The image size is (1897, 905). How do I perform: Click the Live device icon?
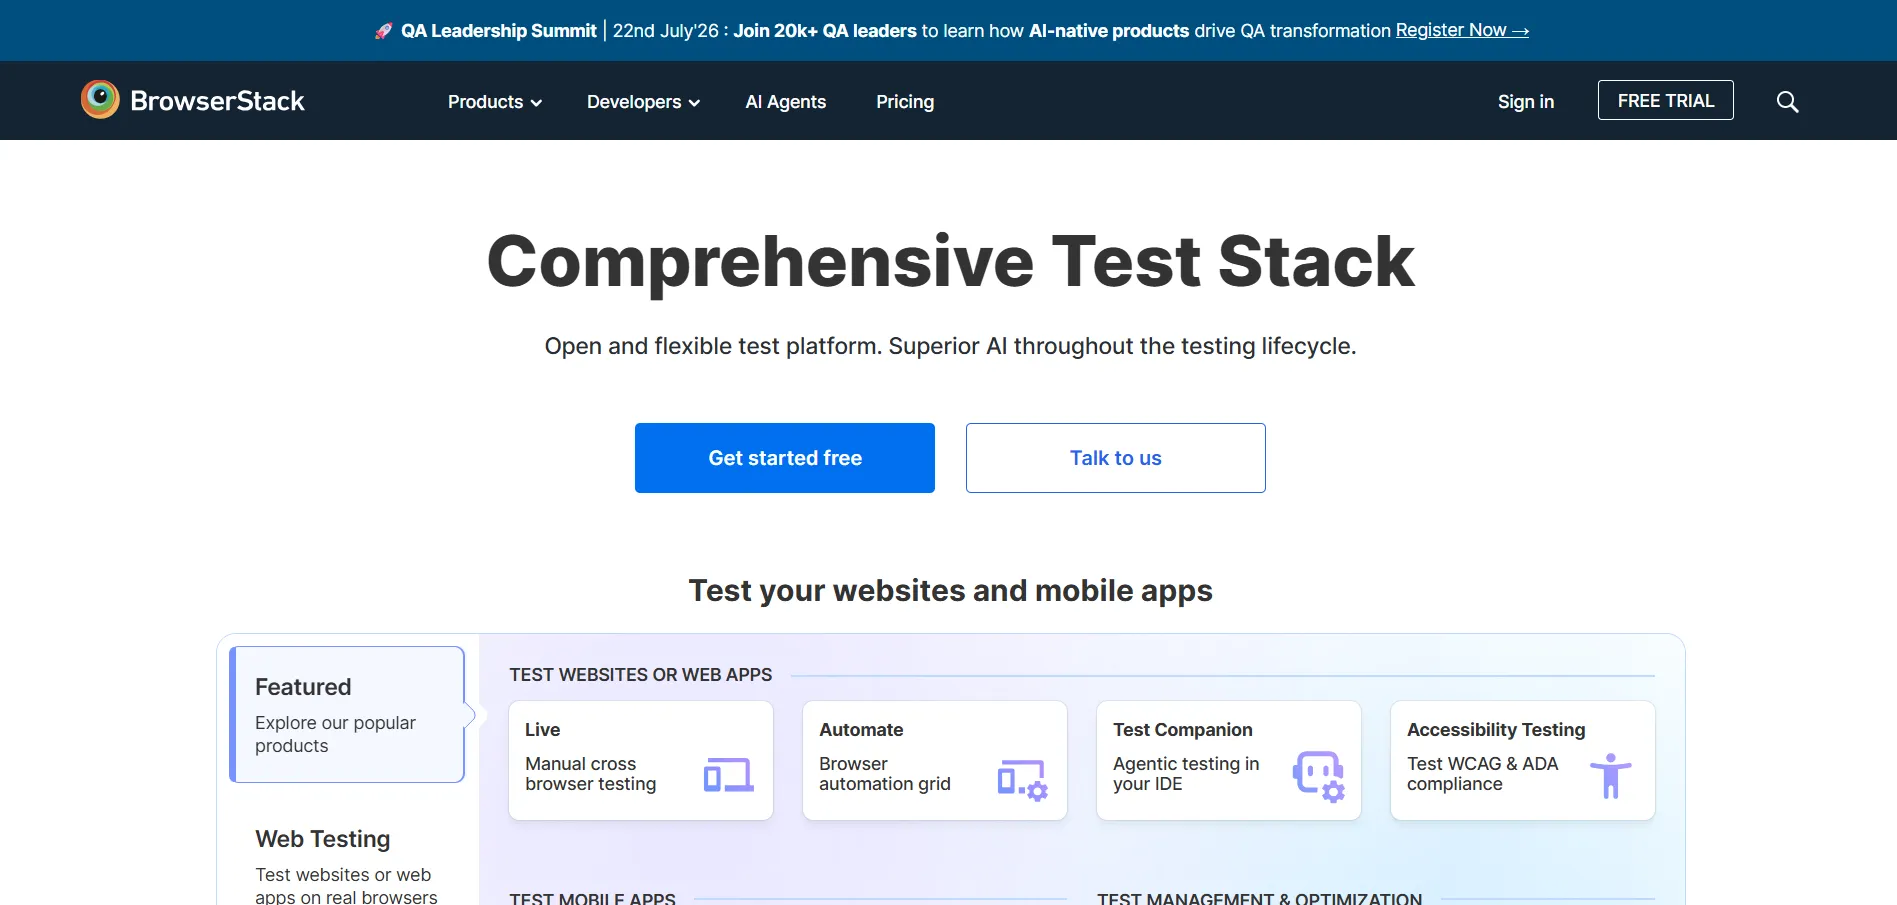728,775
